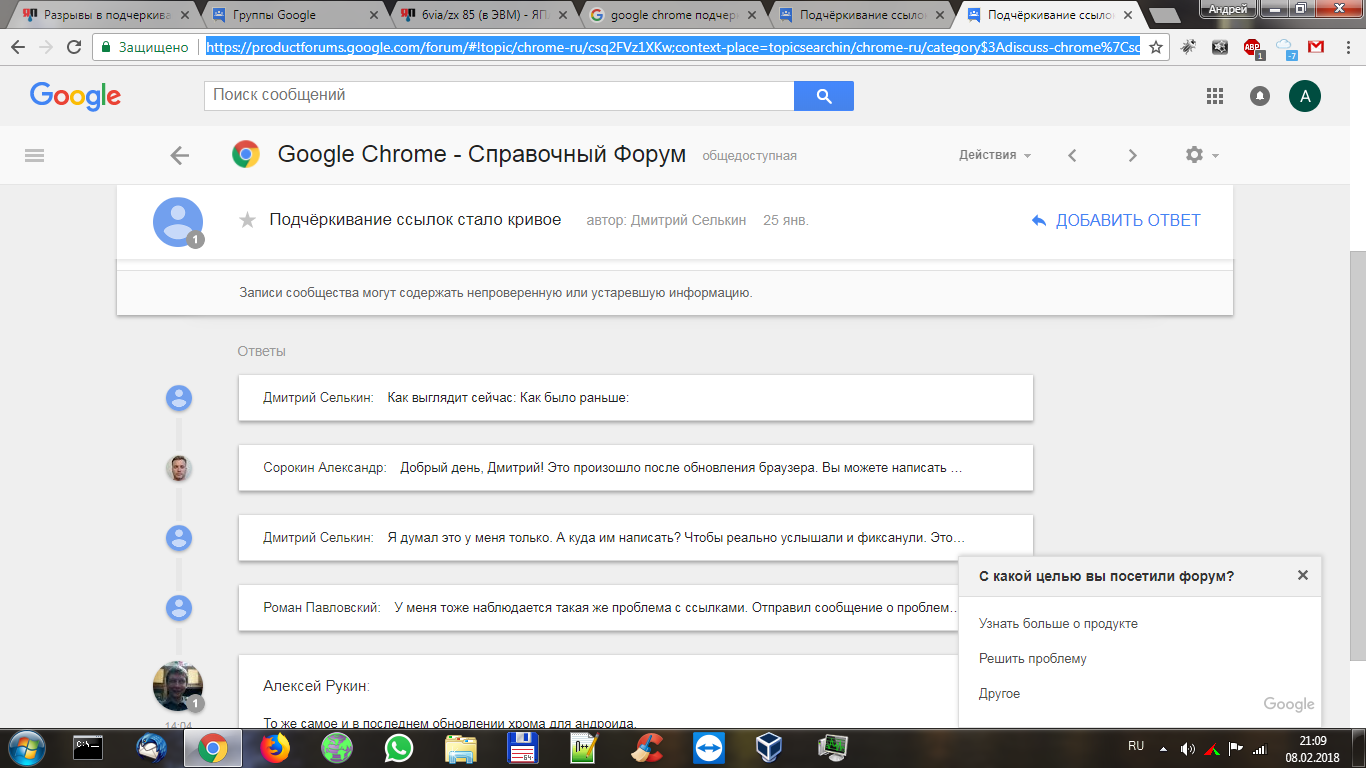Open the hamburger navigation menu
Screen dimensions: 1366x768
tap(34, 155)
